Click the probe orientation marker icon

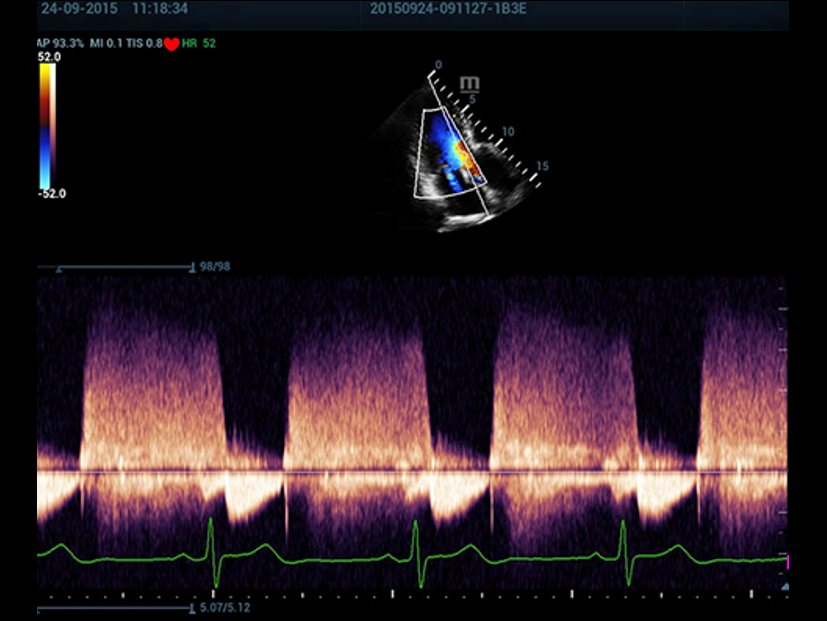pos(467,82)
